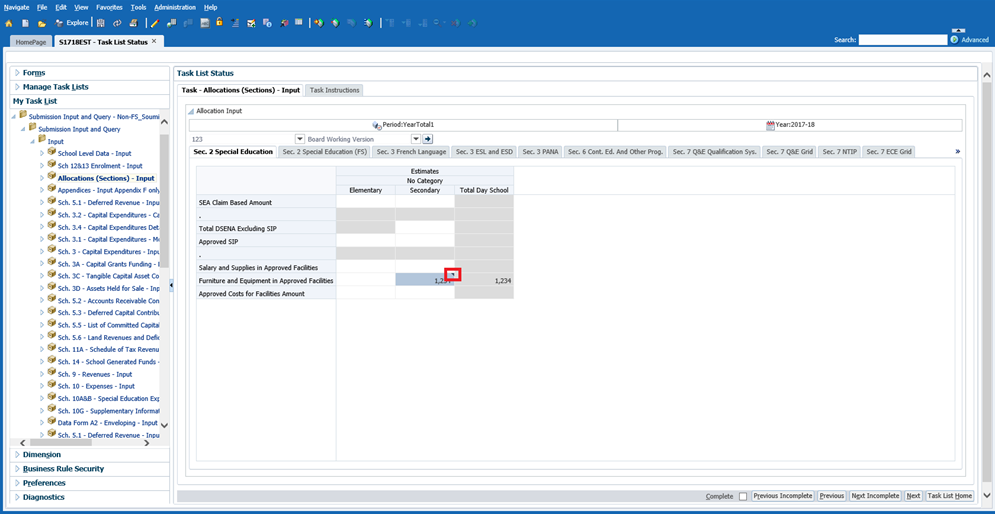This screenshot has height=514, width=995.
Task: Click the Open folder icon in toolbar
Action: click(x=41, y=23)
